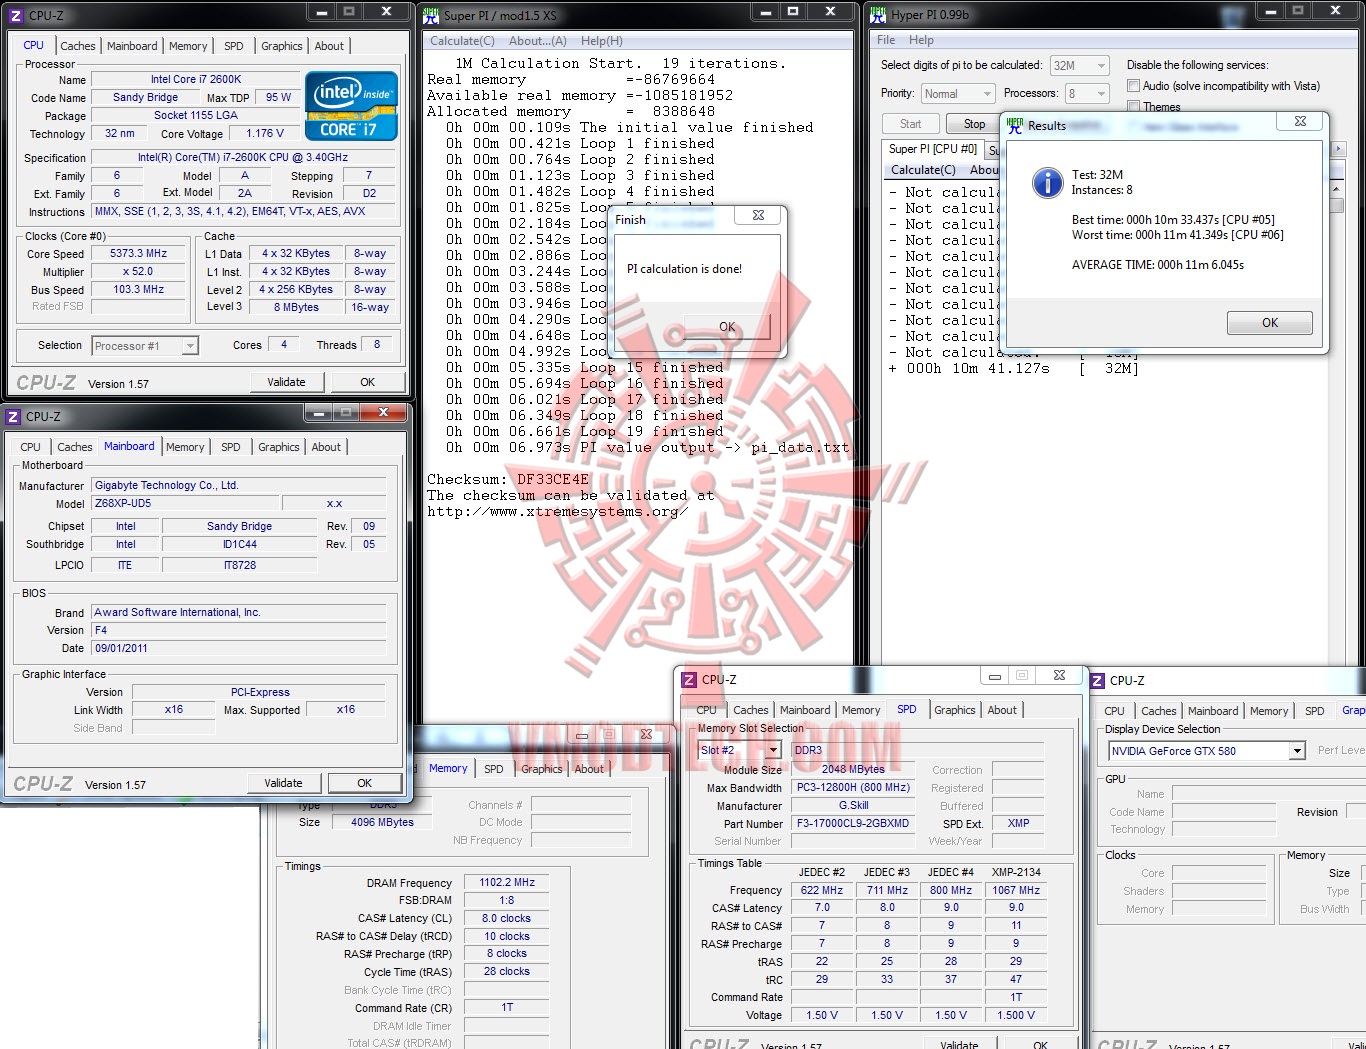Click OK in the Hyper PI Results dialog
The width and height of the screenshot is (1366, 1049).
coord(1270,323)
